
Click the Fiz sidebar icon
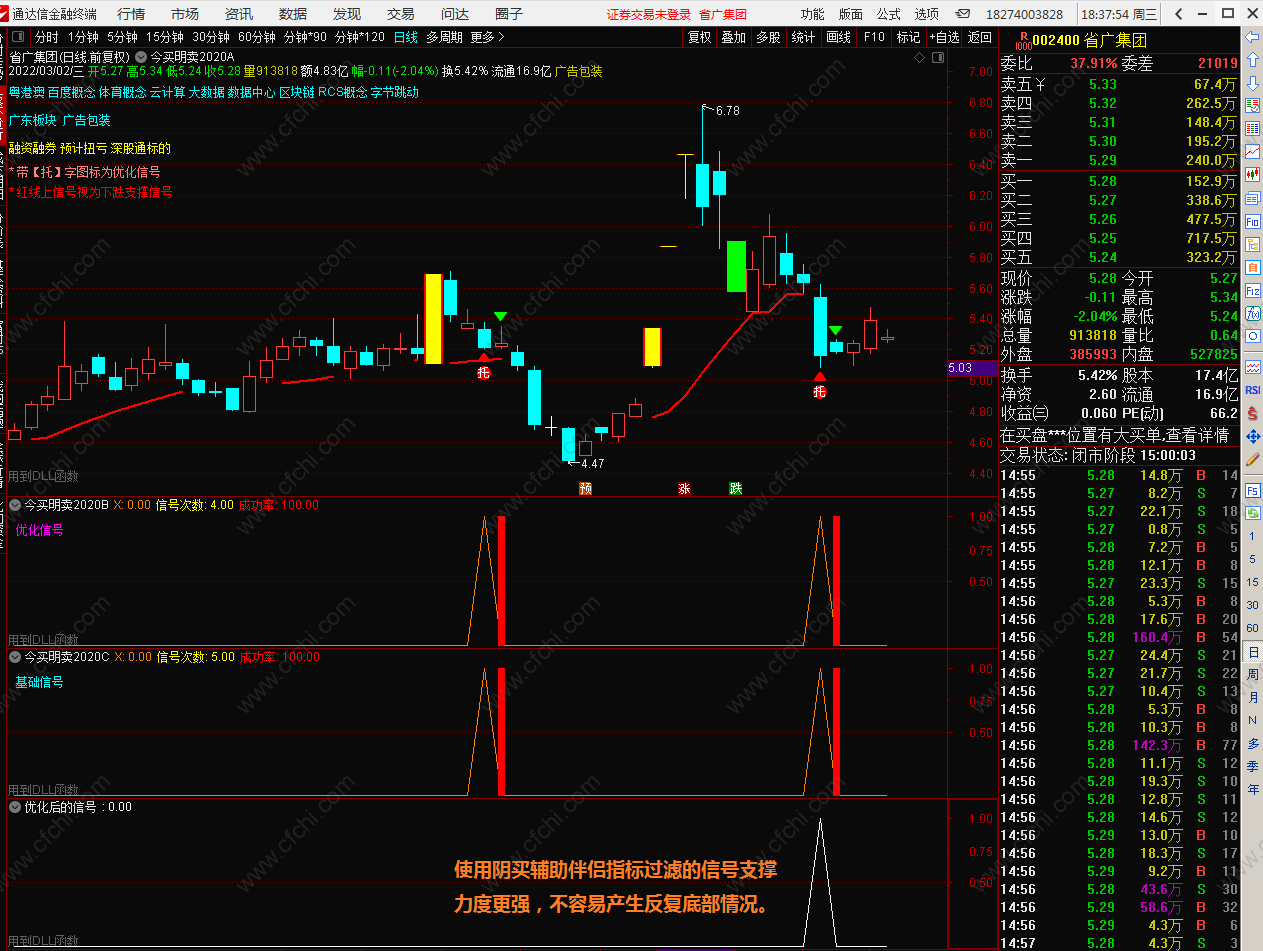[1251, 290]
